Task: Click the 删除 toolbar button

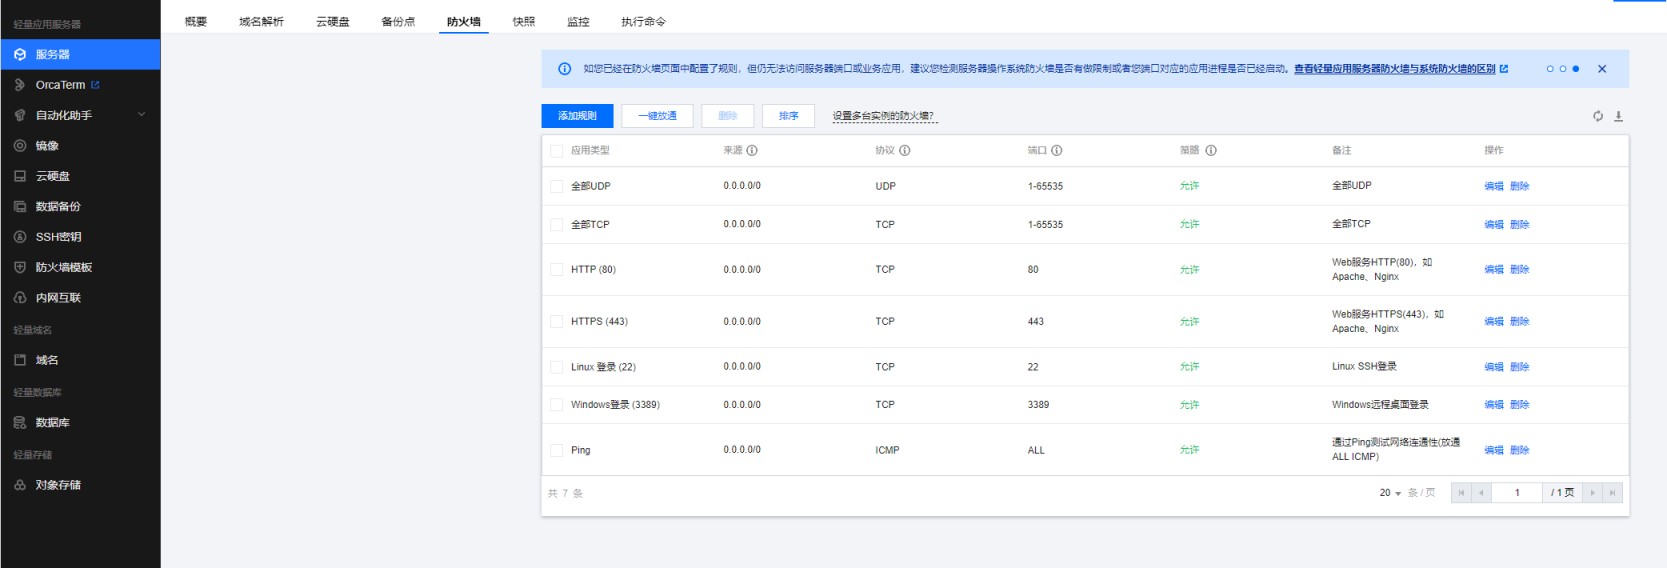Action: tap(727, 116)
